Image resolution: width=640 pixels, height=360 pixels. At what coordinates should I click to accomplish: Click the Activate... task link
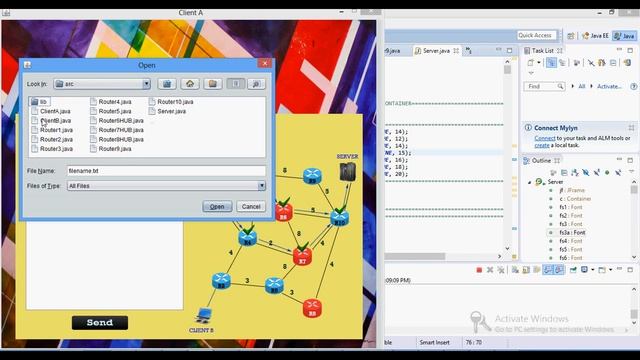point(609,86)
